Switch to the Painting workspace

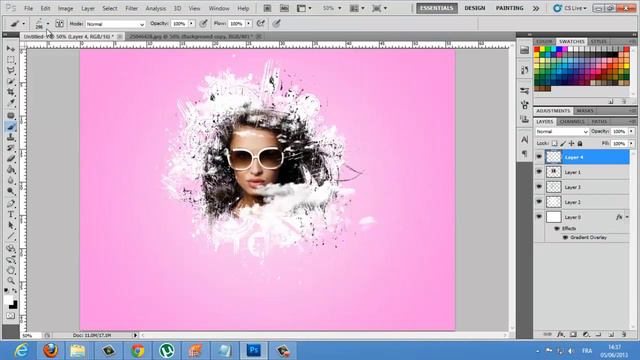509,8
